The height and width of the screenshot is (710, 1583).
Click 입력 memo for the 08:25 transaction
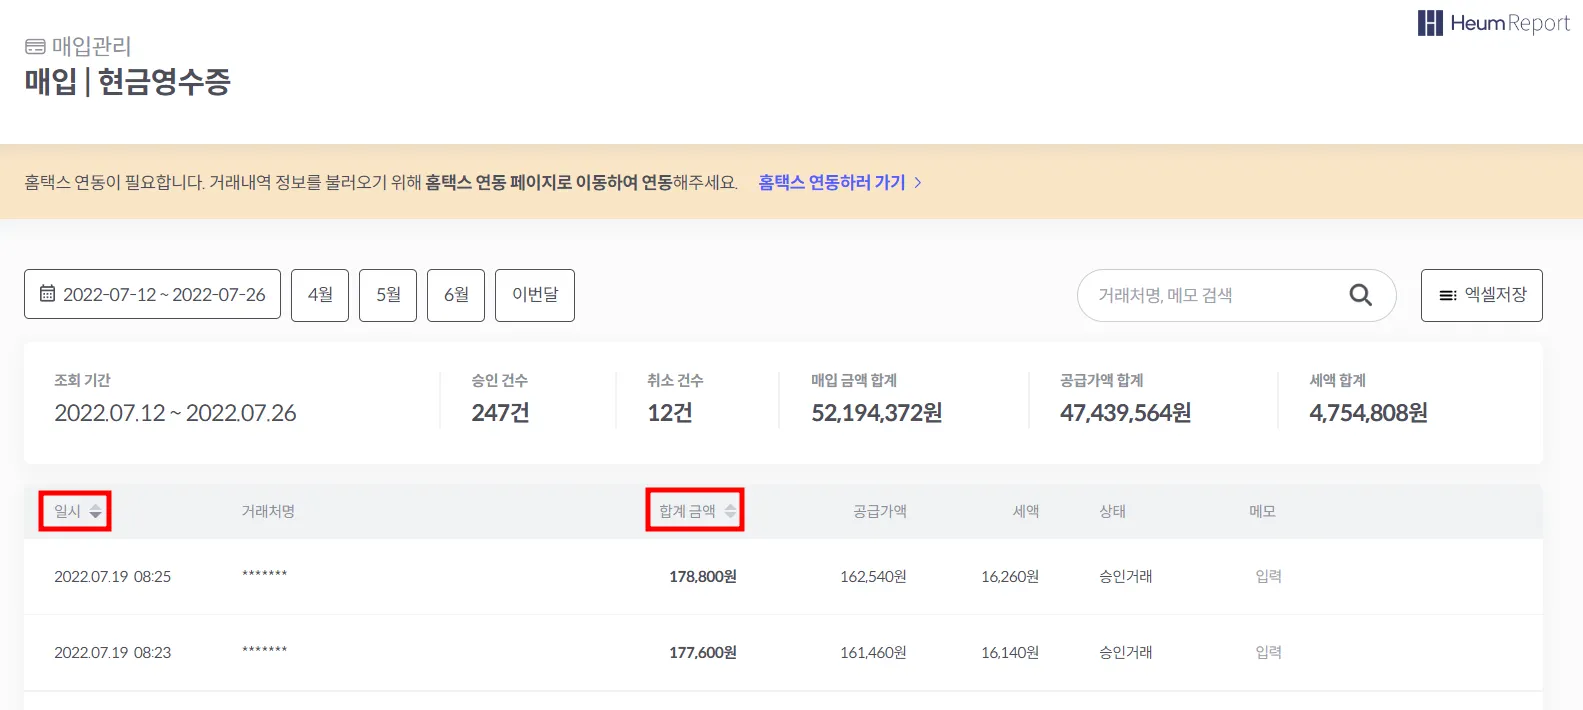click(x=1268, y=576)
